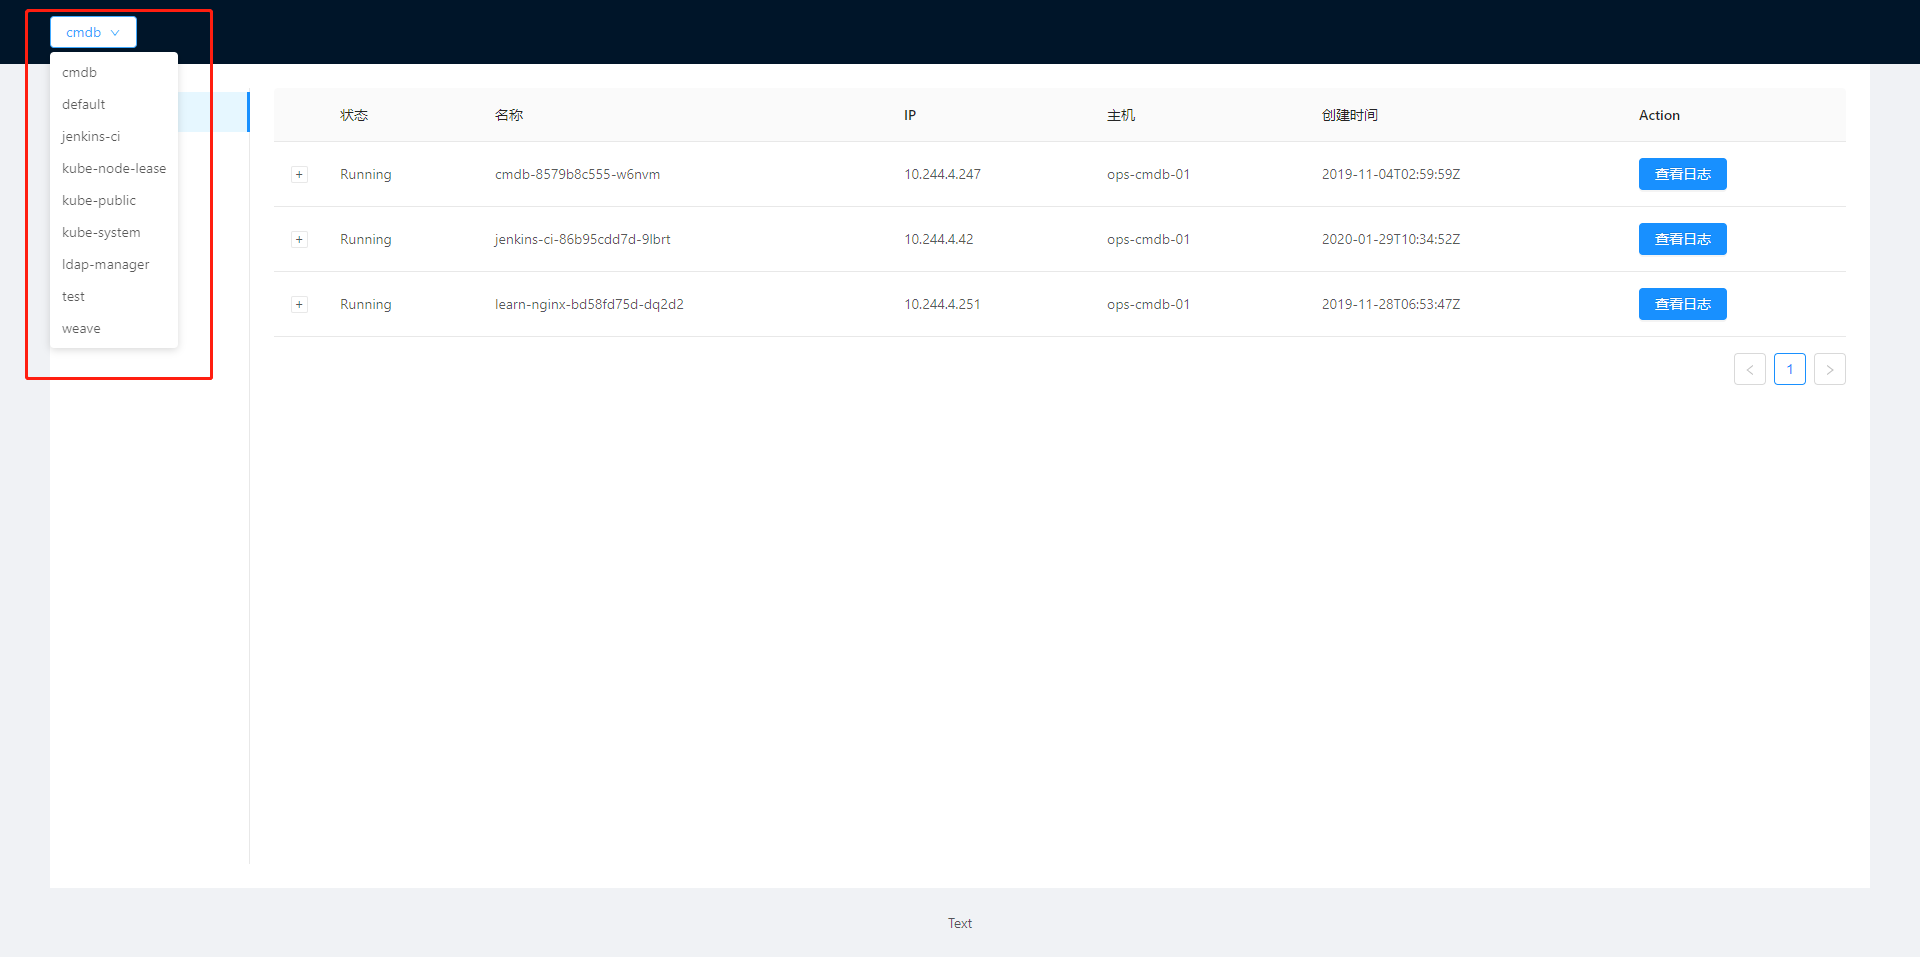
Task: Click host ops-cmdb-01 in cmdb pod row
Action: (1148, 174)
